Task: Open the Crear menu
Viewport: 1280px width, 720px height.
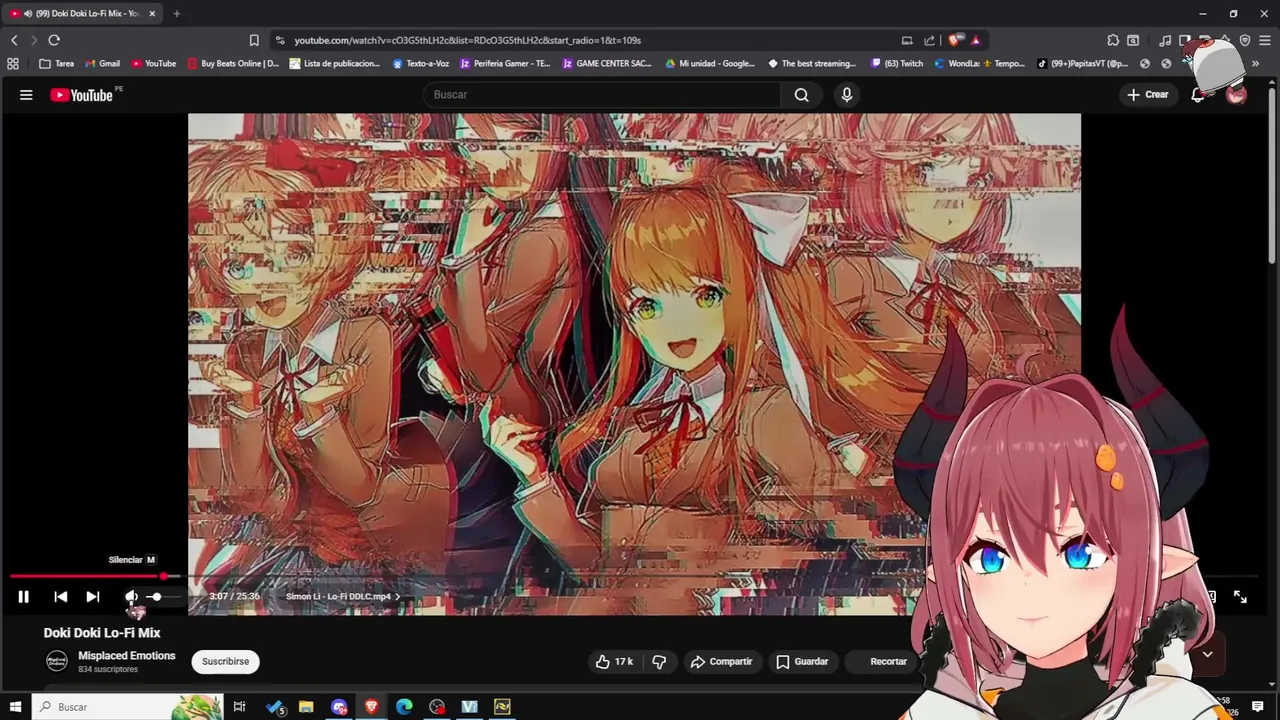Action: (x=1148, y=95)
